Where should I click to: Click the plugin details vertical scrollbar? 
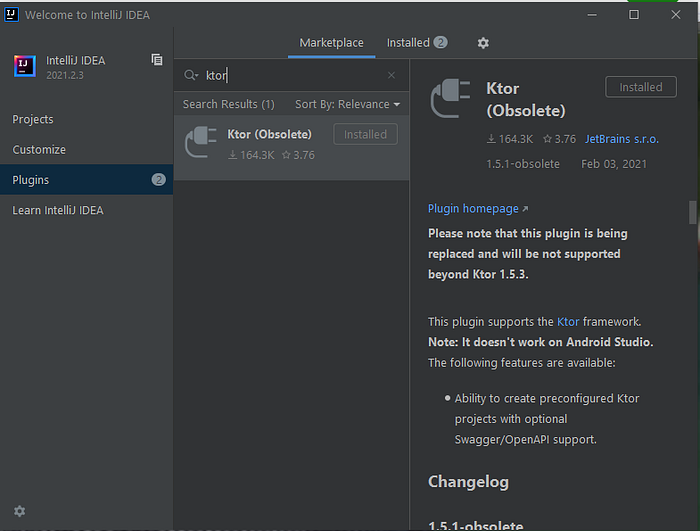[x=692, y=212]
